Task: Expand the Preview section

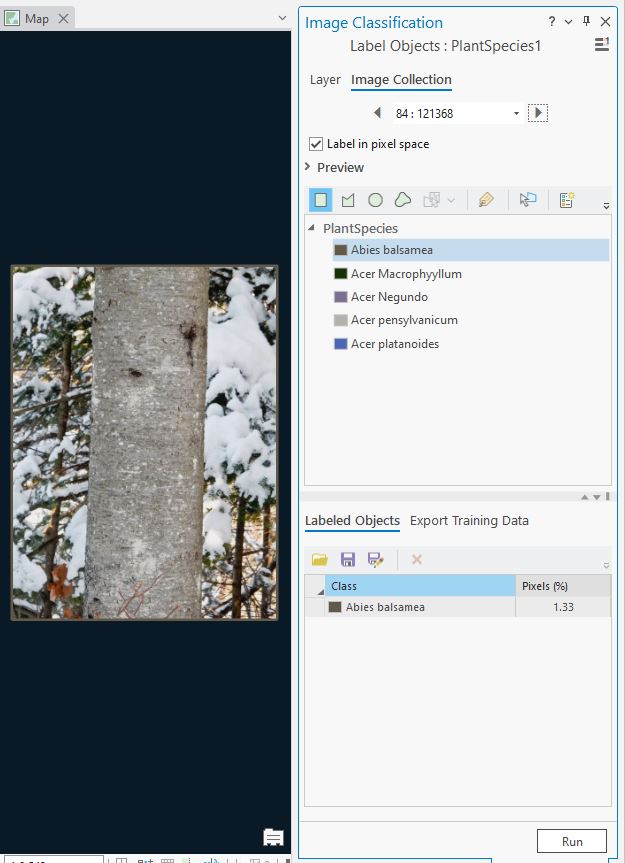Action: (x=308, y=167)
